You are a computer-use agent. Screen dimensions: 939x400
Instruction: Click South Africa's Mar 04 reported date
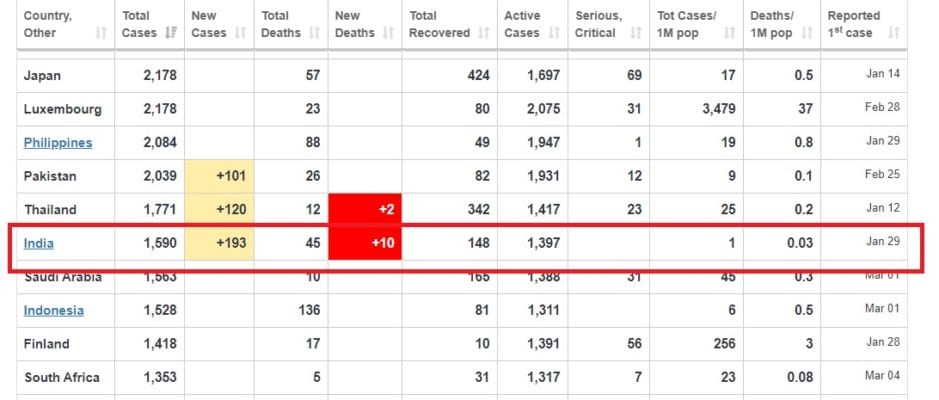882,377
